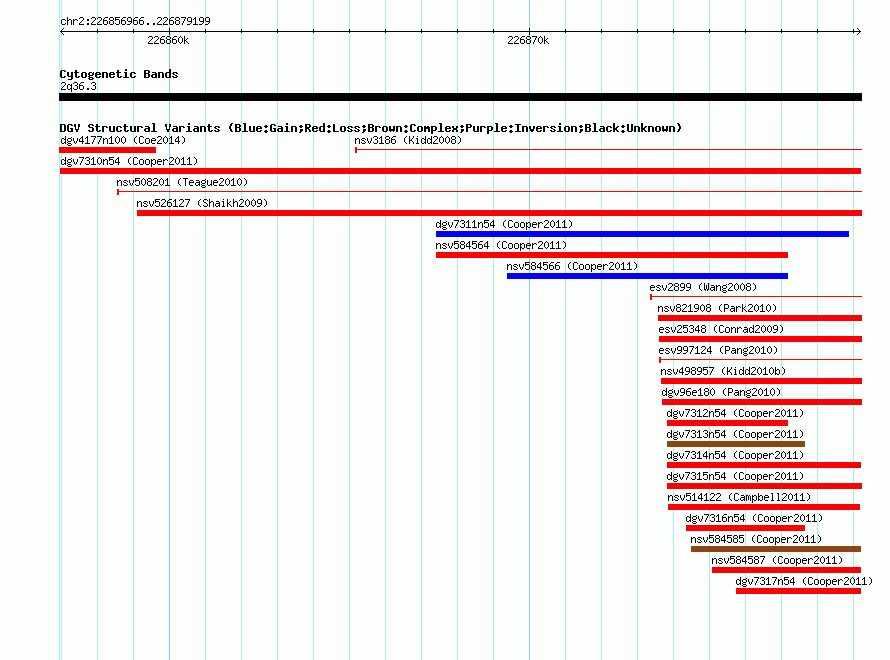Image resolution: width=890 pixels, height=660 pixels.
Task: Select the 2q36.3 band label
Action: point(78,86)
